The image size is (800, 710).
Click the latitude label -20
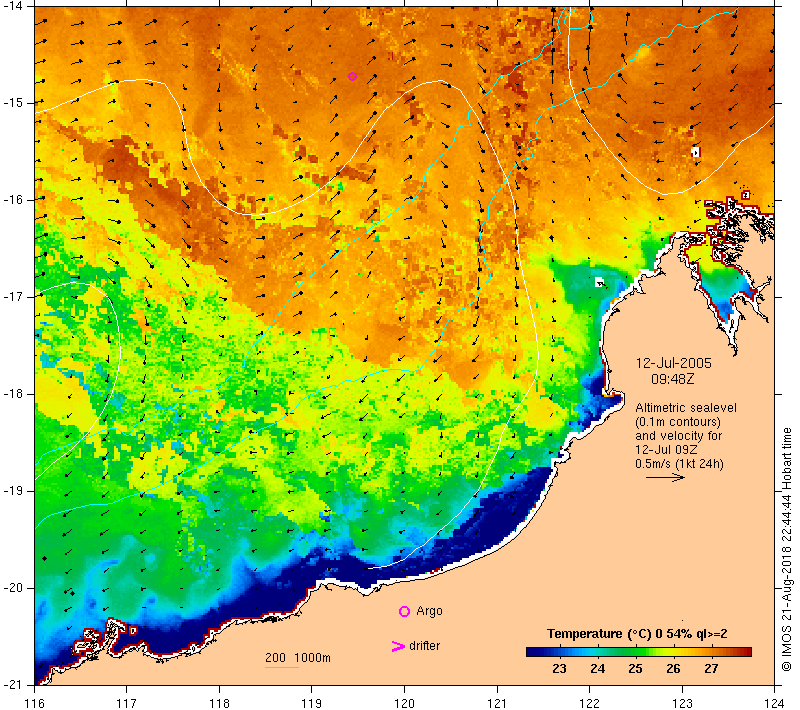tap(12, 588)
